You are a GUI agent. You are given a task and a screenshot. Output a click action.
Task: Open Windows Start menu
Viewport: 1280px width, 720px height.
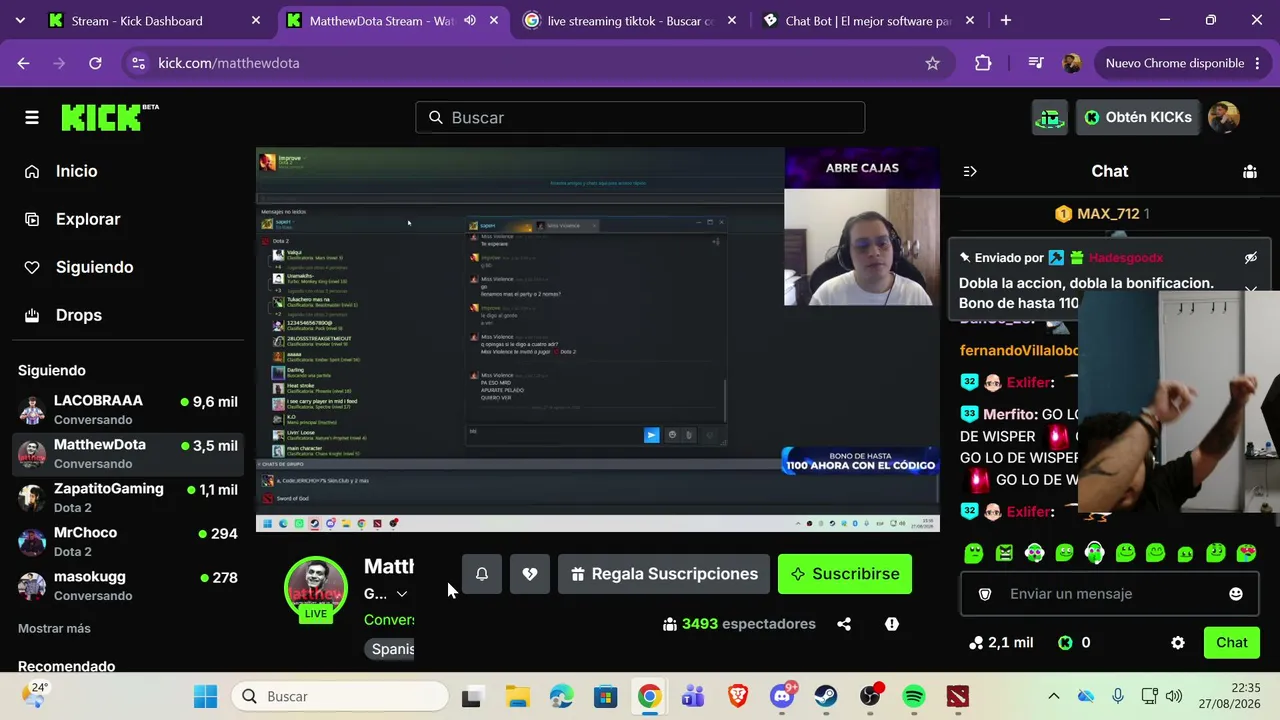(206, 697)
